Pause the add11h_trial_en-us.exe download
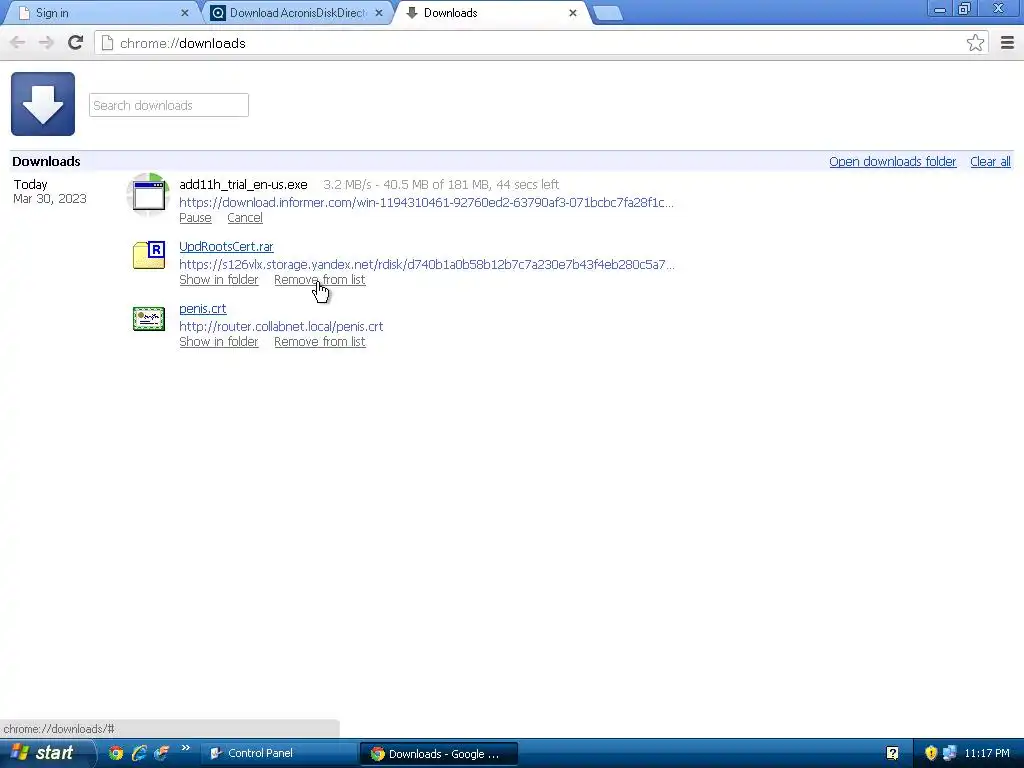1024x768 pixels. [195, 217]
